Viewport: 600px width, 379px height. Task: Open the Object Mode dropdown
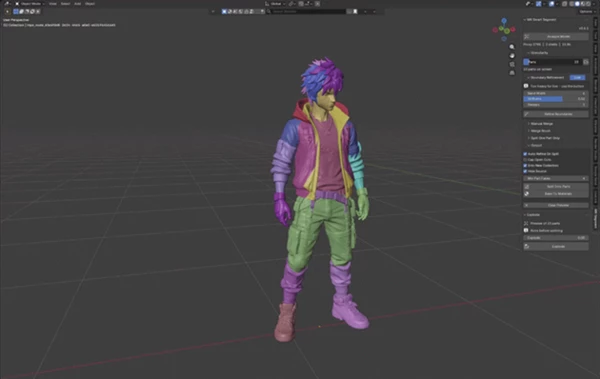(x=29, y=3)
